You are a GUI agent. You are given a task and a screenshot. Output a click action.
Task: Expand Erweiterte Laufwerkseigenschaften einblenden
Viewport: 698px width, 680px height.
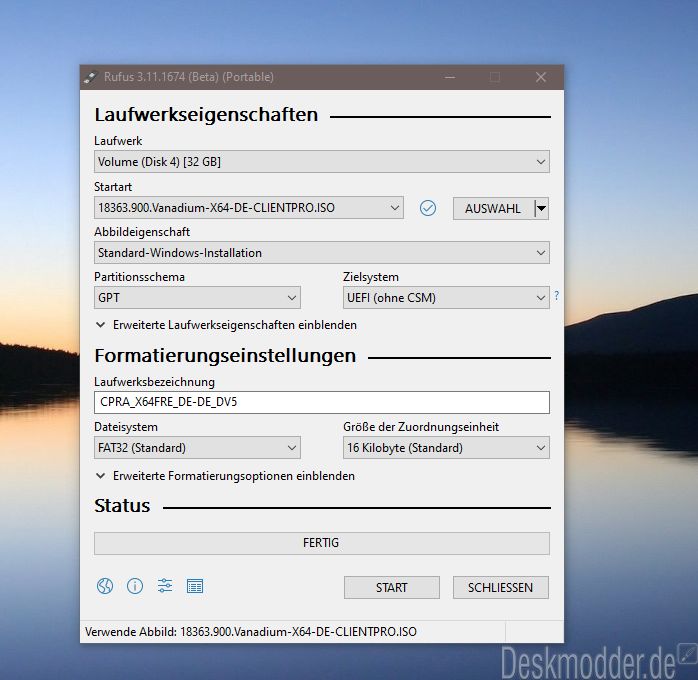[x=226, y=325]
